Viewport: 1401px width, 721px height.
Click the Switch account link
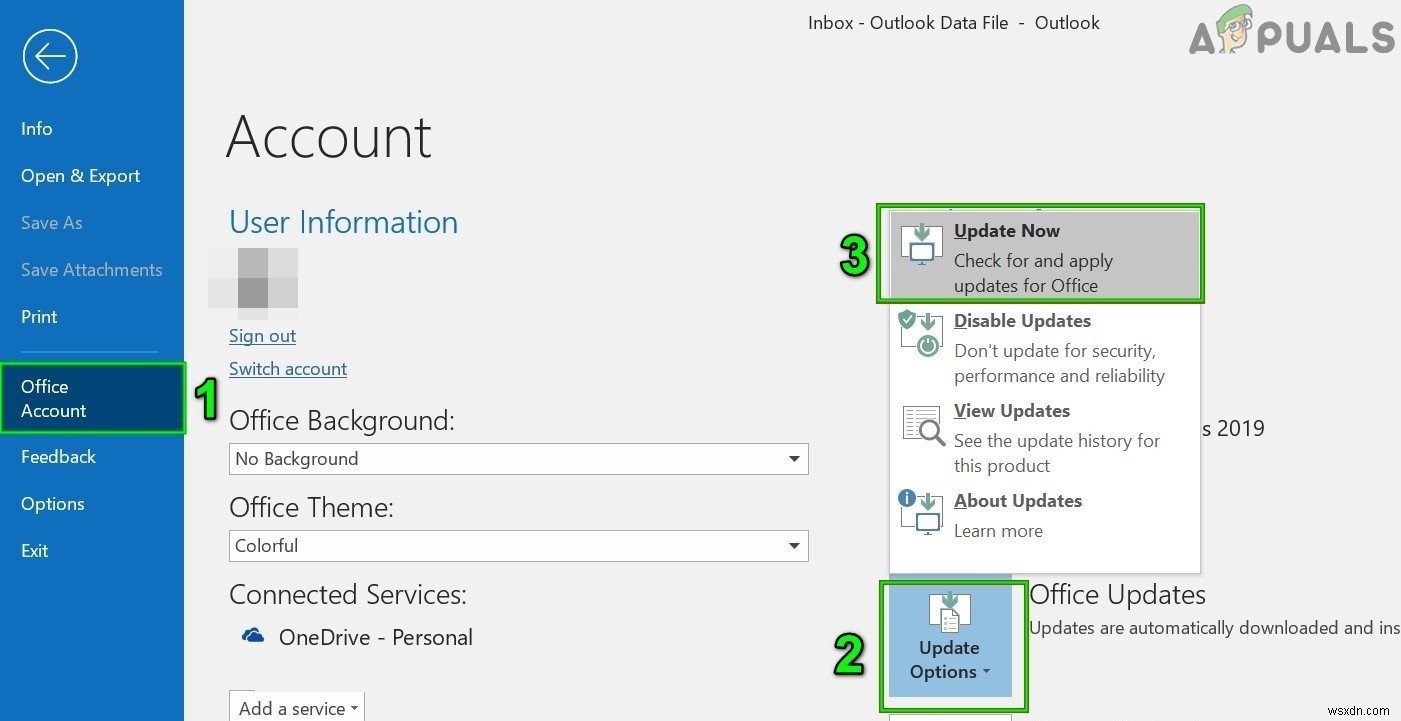click(x=288, y=368)
